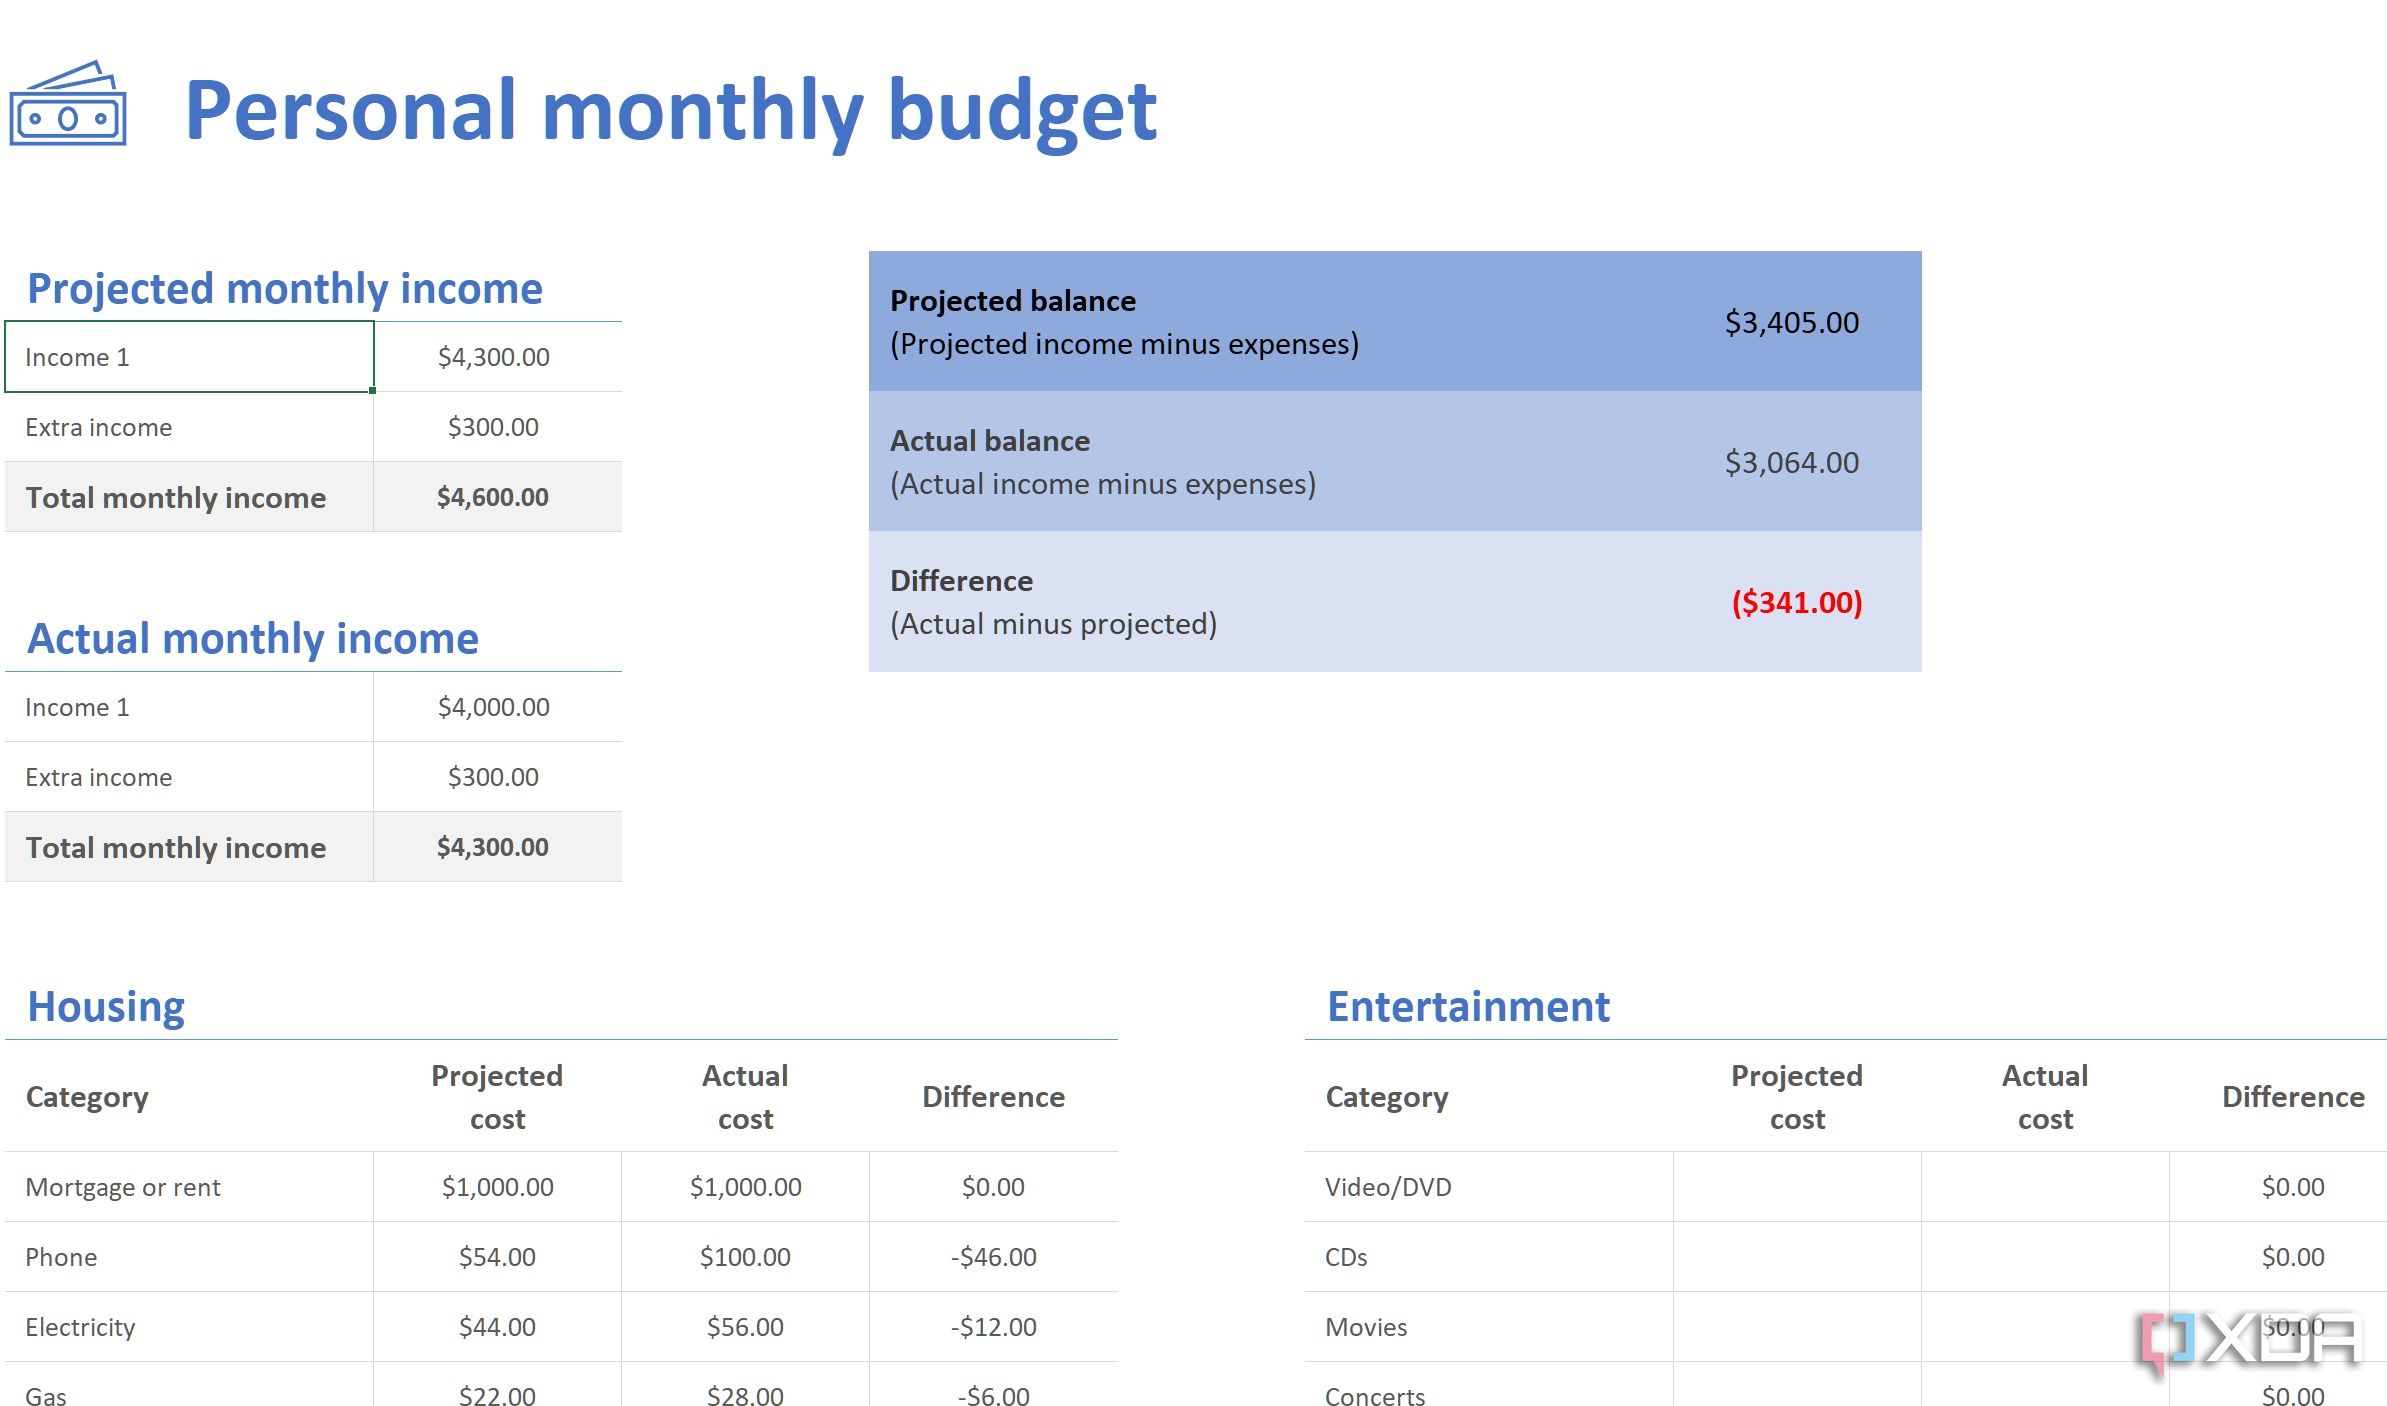Click Entertainment Projected cost column header
Image resolution: width=2387 pixels, height=1406 pixels.
[1797, 1097]
